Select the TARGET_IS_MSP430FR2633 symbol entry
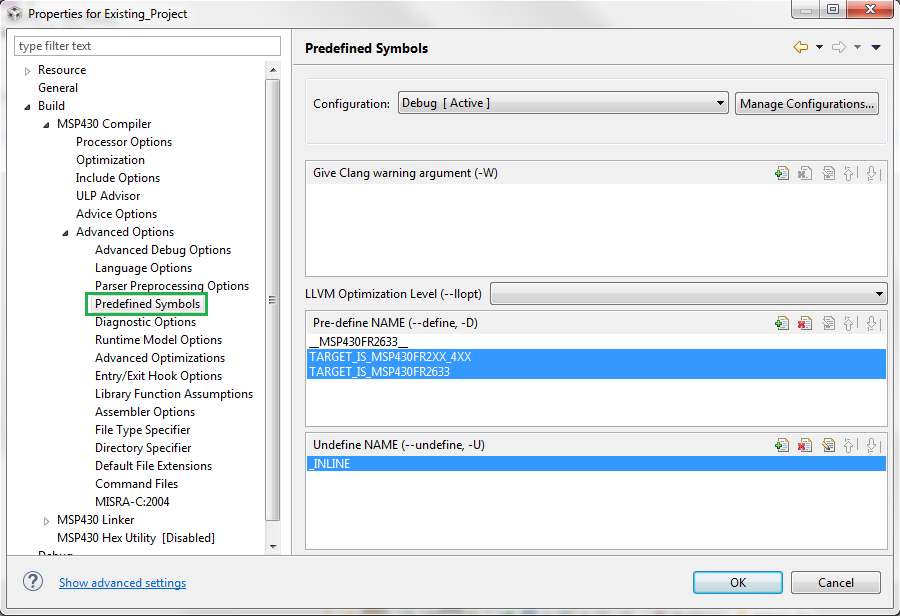900x616 pixels. [x=379, y=372]
